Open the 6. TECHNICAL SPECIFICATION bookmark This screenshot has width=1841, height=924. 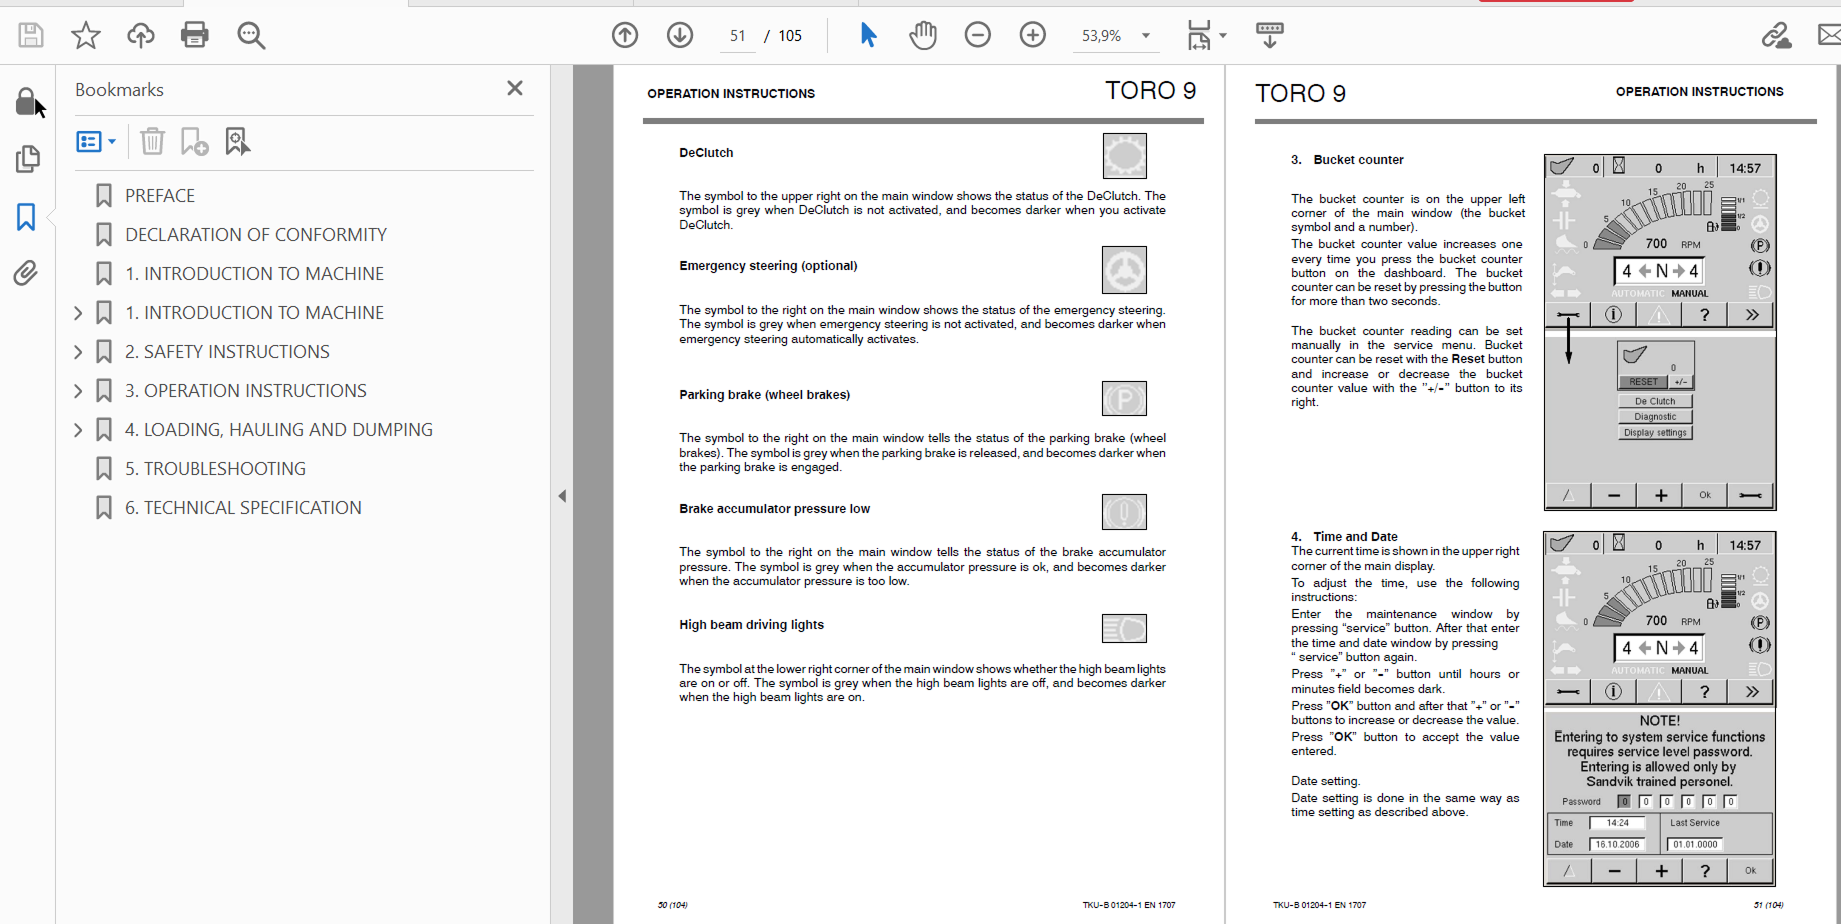(243, 508)
